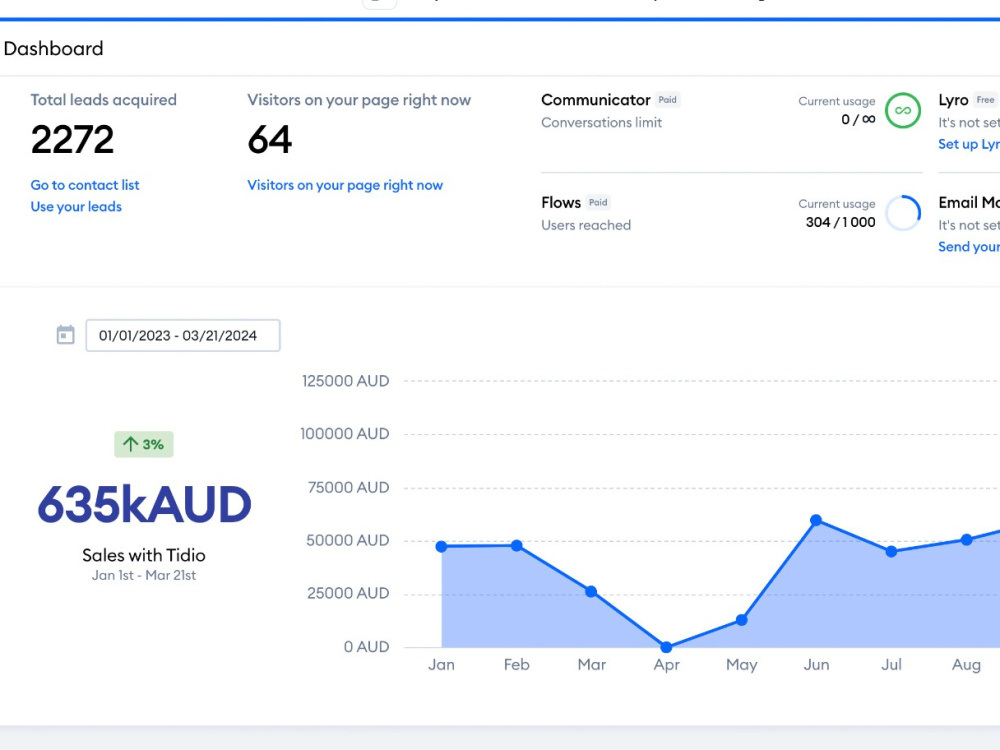Select the Mar data point on the chart
The height and width of the screenshot is (750, 1000).
(591, 592)
